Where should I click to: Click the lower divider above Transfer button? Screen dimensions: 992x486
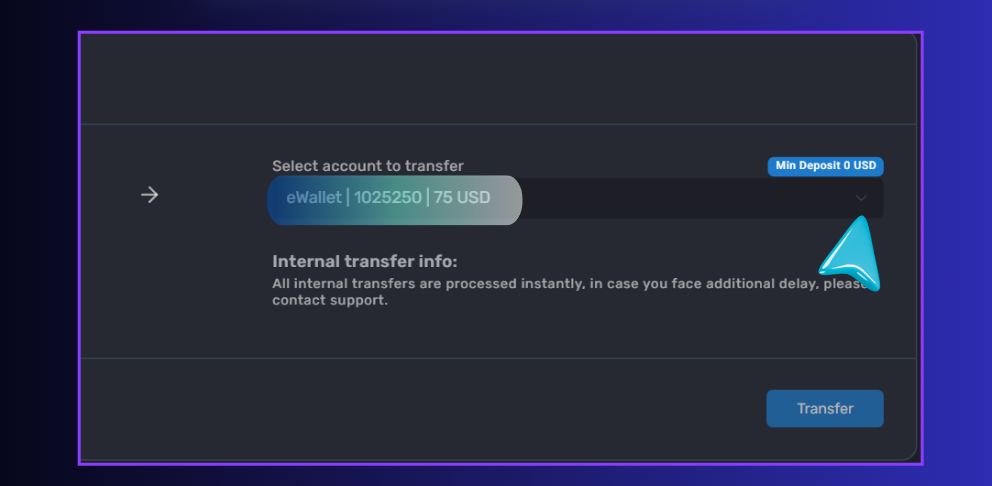[498, 358]
